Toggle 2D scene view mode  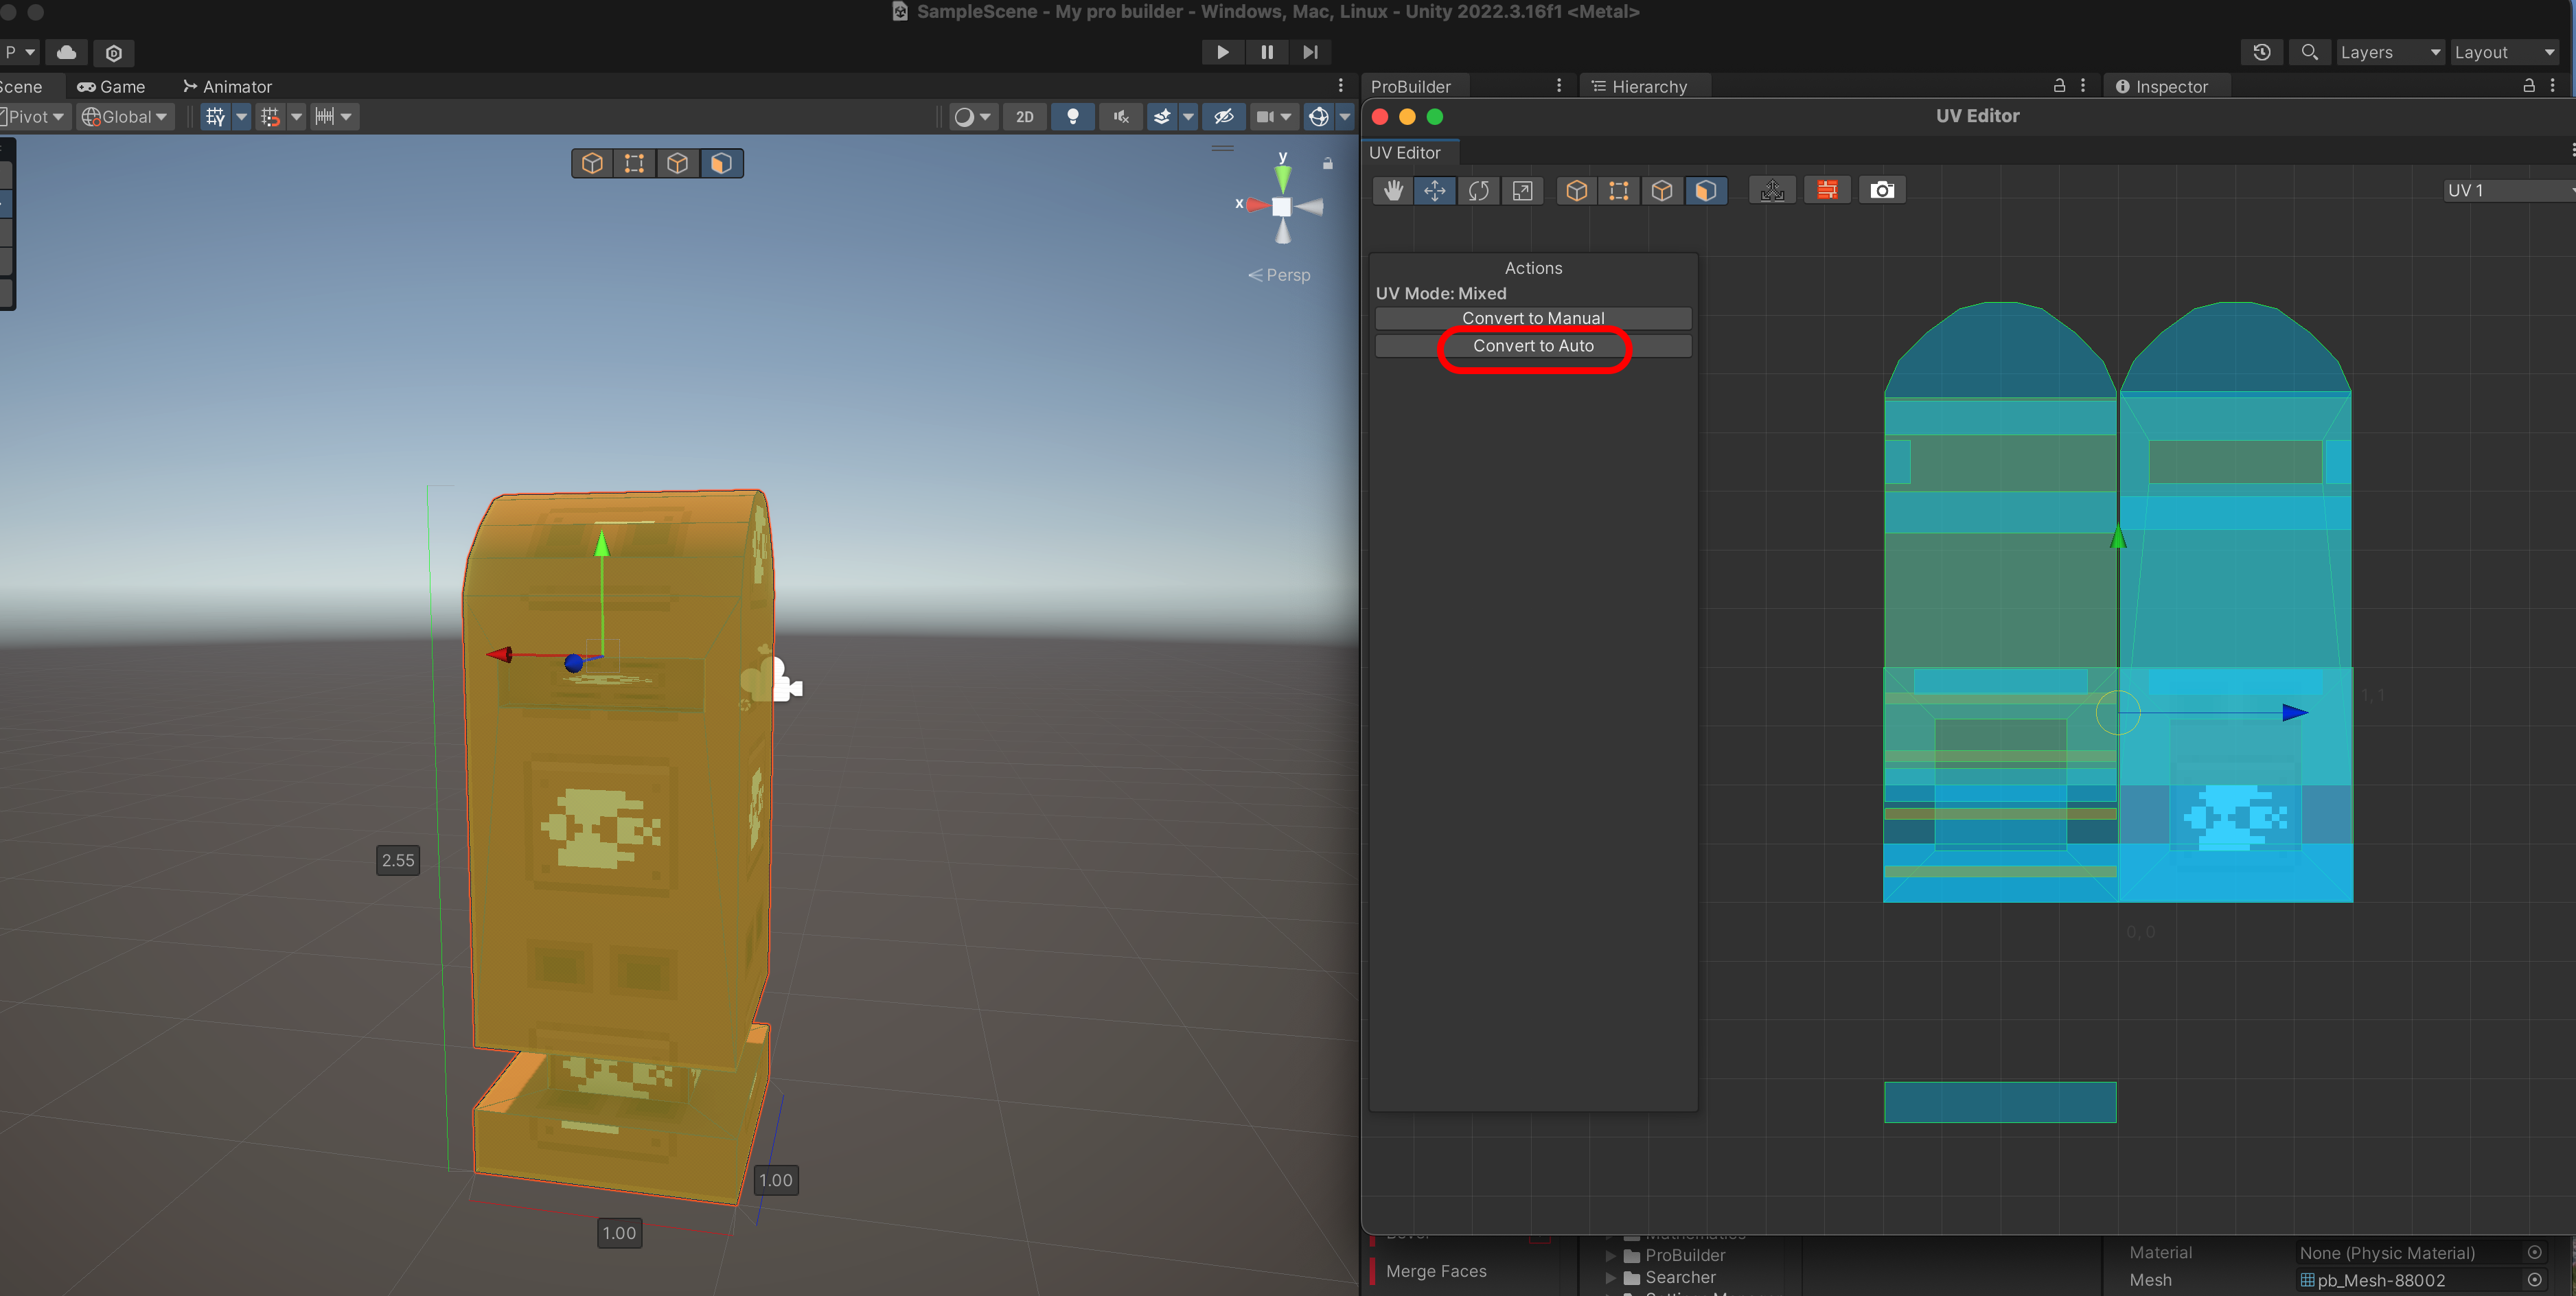click(1024, 117)
